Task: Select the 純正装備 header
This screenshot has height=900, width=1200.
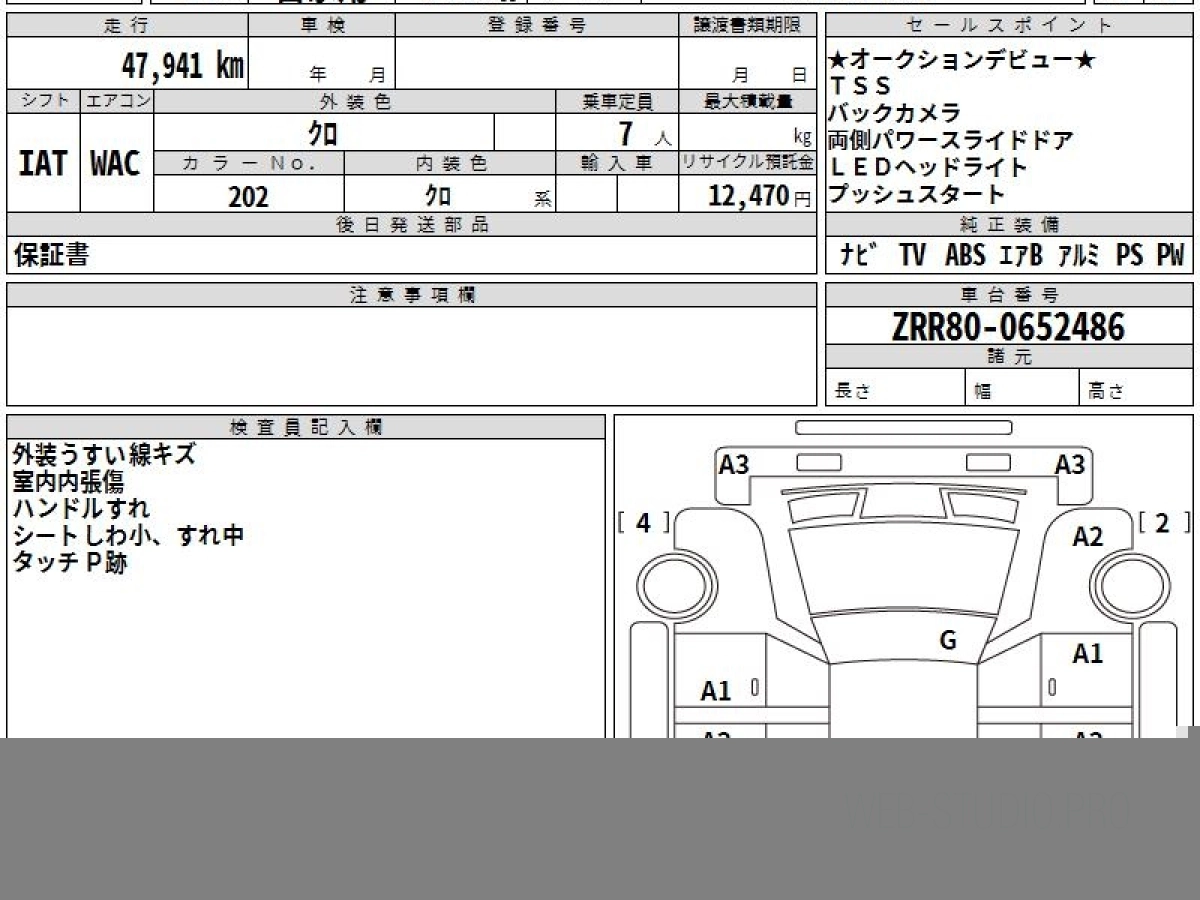Action: click(1010, 225)
